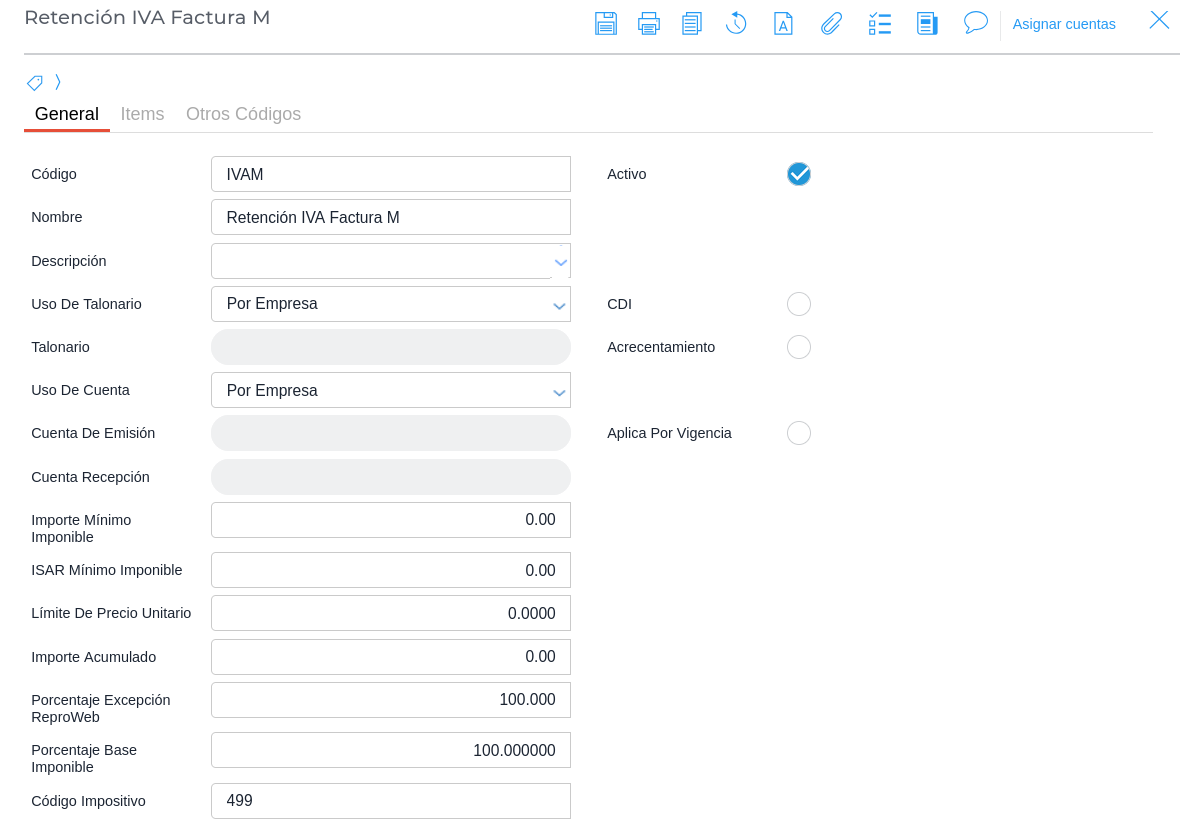
Task: Open the Uso De Cuenta dropdown
Action: coord(560,391)
